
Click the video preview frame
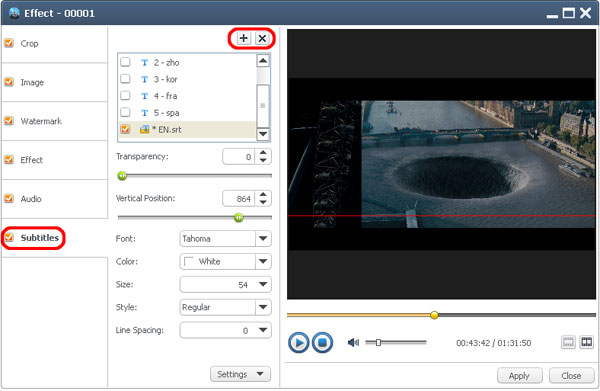pos(442,164)
